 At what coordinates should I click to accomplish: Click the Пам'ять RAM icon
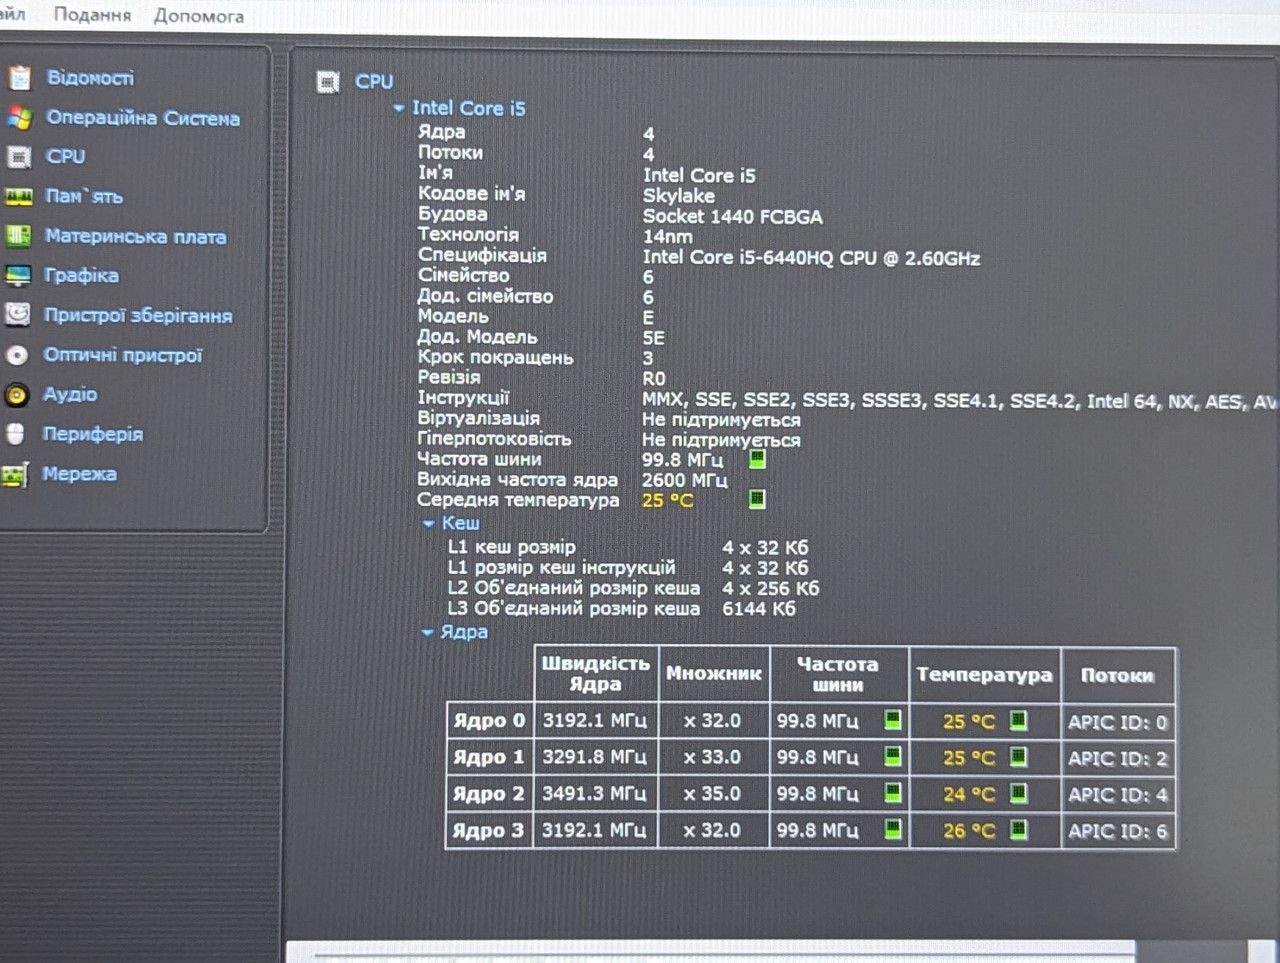[19, 197]
